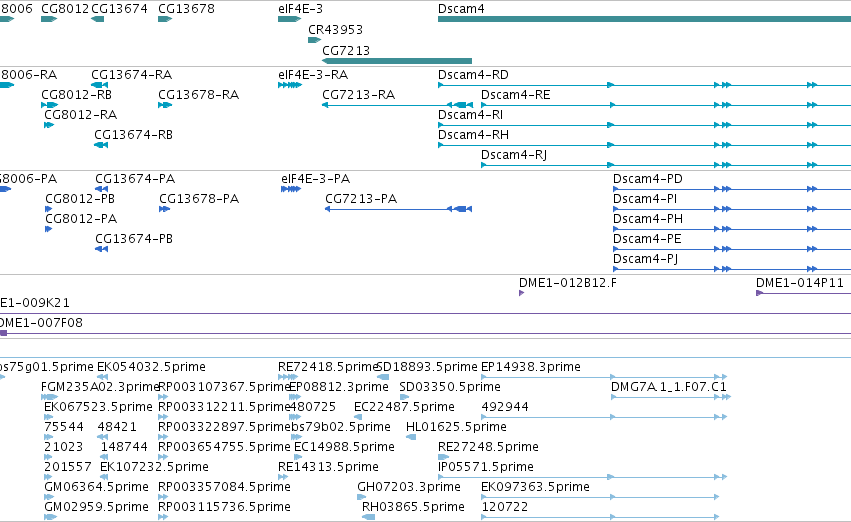
Task: Select the CG8012-PB protein glyph
Action: click(x=48, y=209)
